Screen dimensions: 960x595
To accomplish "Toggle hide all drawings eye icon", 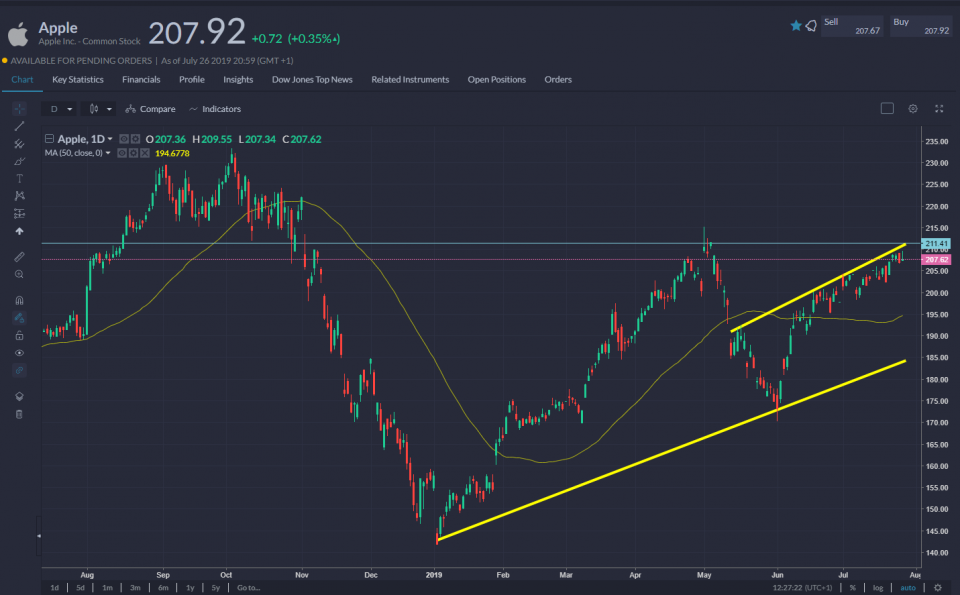I will pos(19,352).
